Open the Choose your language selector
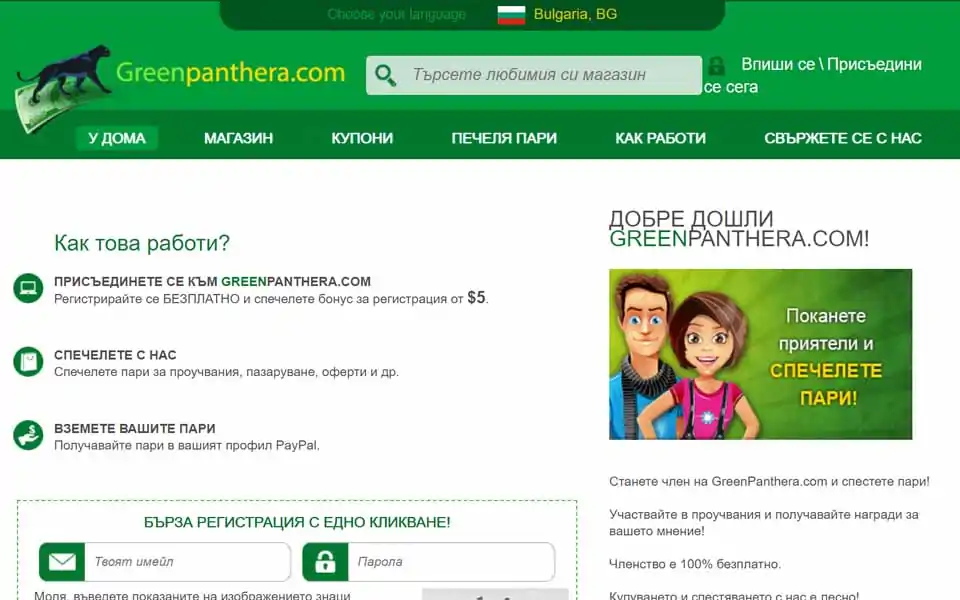 (x=396, y=14)
